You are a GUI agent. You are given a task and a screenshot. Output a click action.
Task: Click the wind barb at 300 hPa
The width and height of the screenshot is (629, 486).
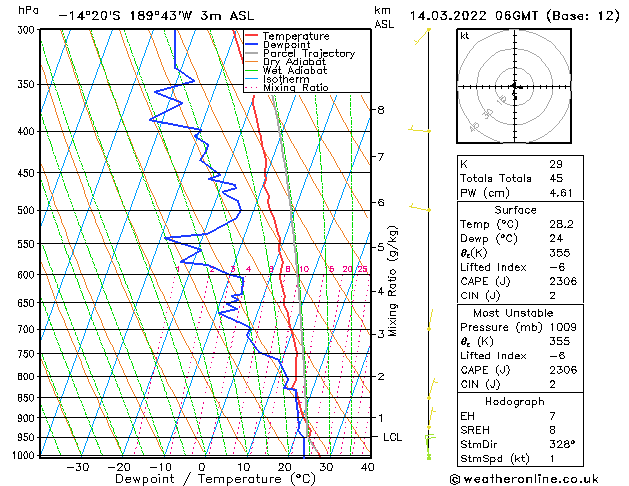click(428, 31)
